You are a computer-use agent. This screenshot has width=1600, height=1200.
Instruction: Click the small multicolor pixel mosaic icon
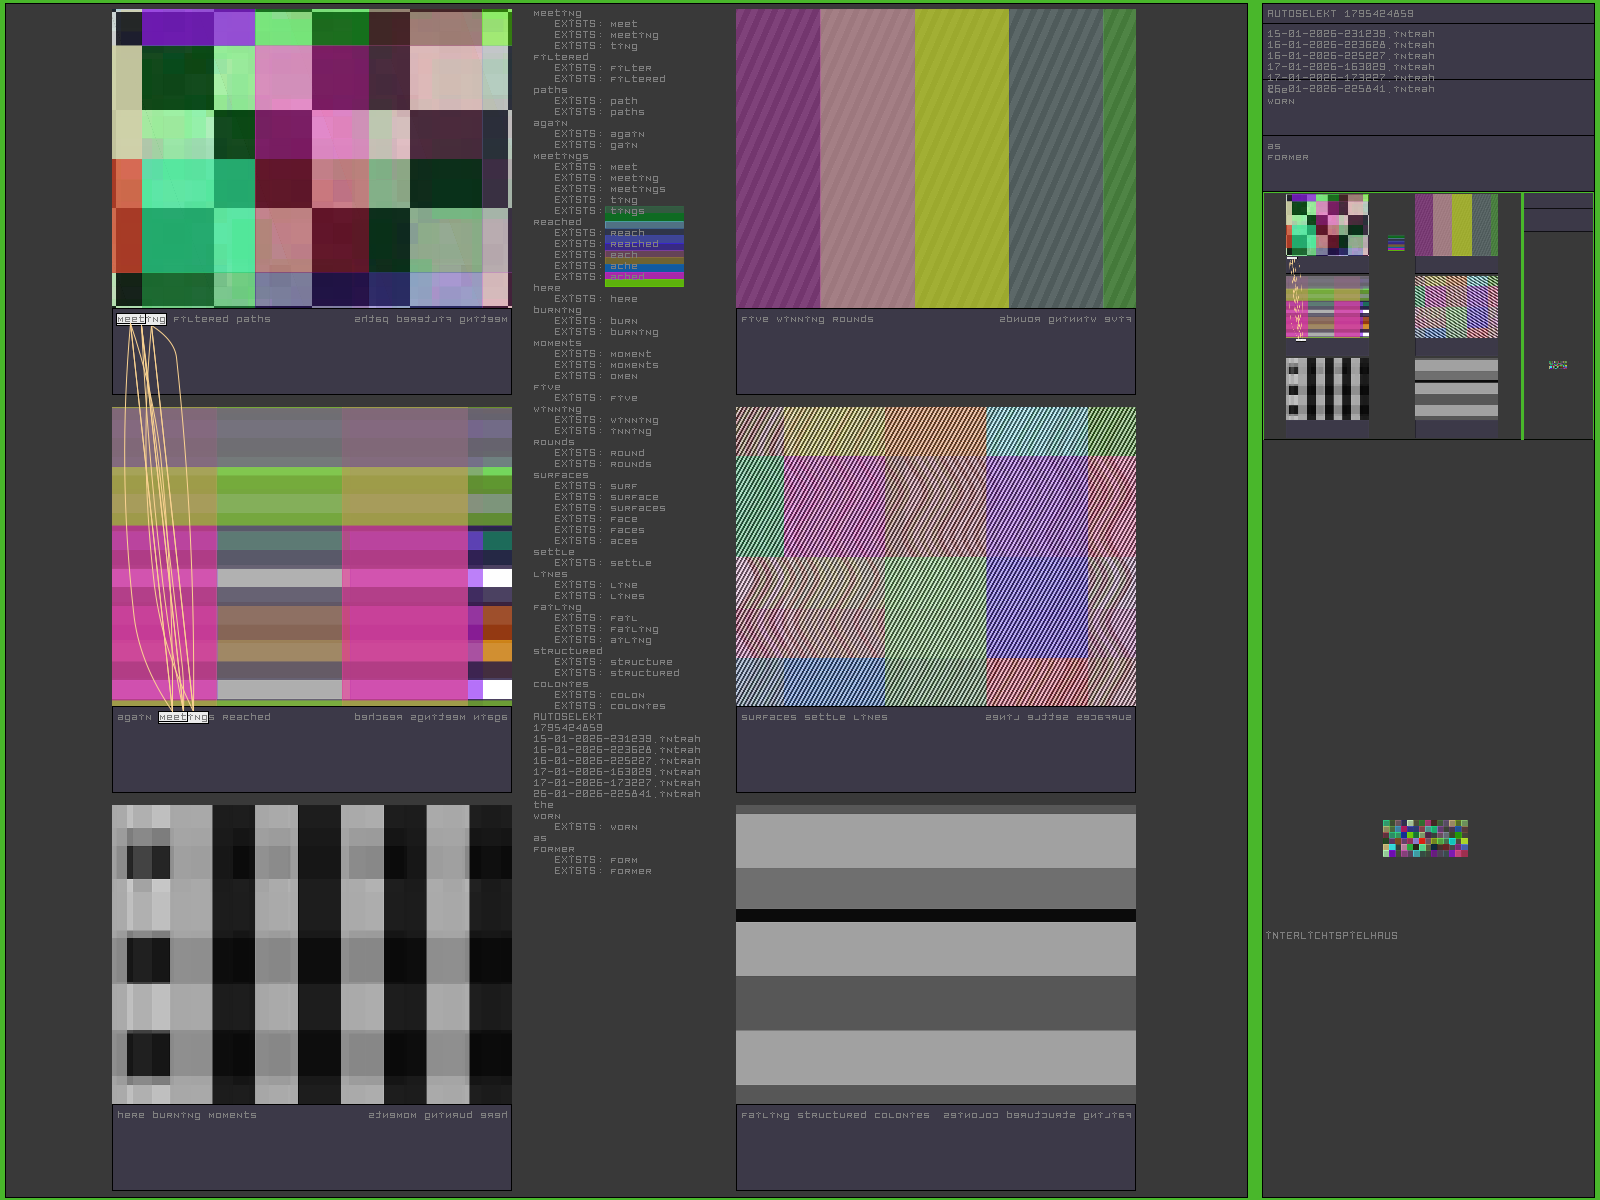[x=1425, y=838]
